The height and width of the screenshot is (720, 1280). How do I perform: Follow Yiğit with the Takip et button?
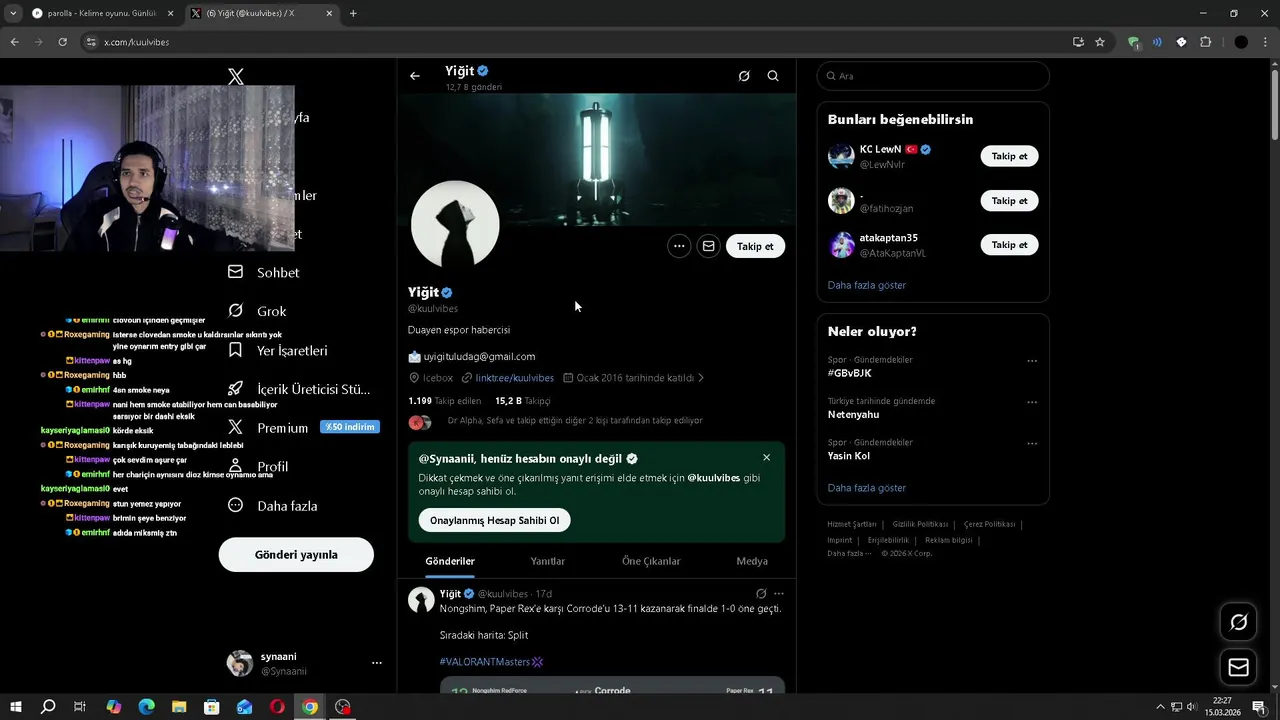(755, 246)
